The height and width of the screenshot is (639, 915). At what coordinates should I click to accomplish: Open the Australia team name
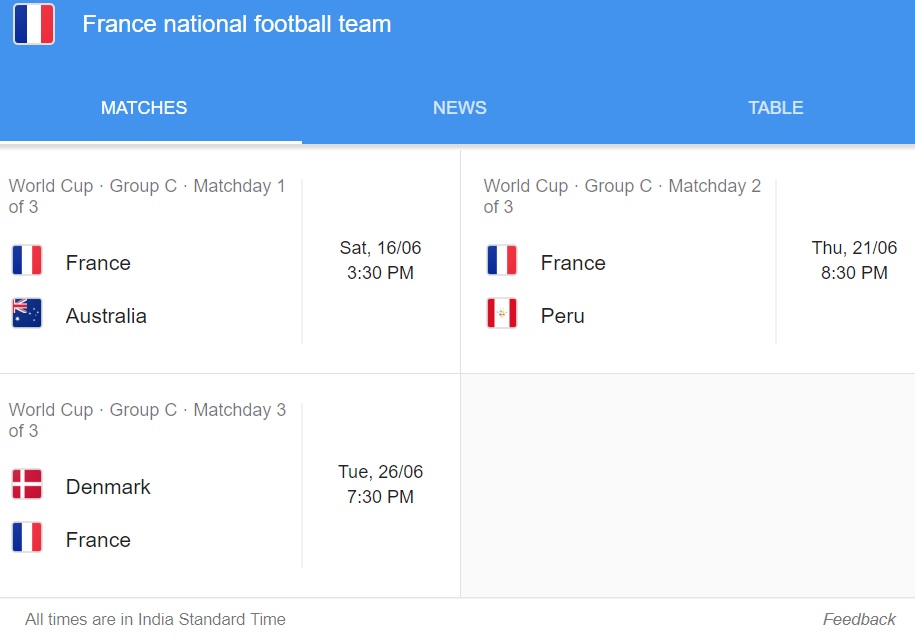[106, 316]
